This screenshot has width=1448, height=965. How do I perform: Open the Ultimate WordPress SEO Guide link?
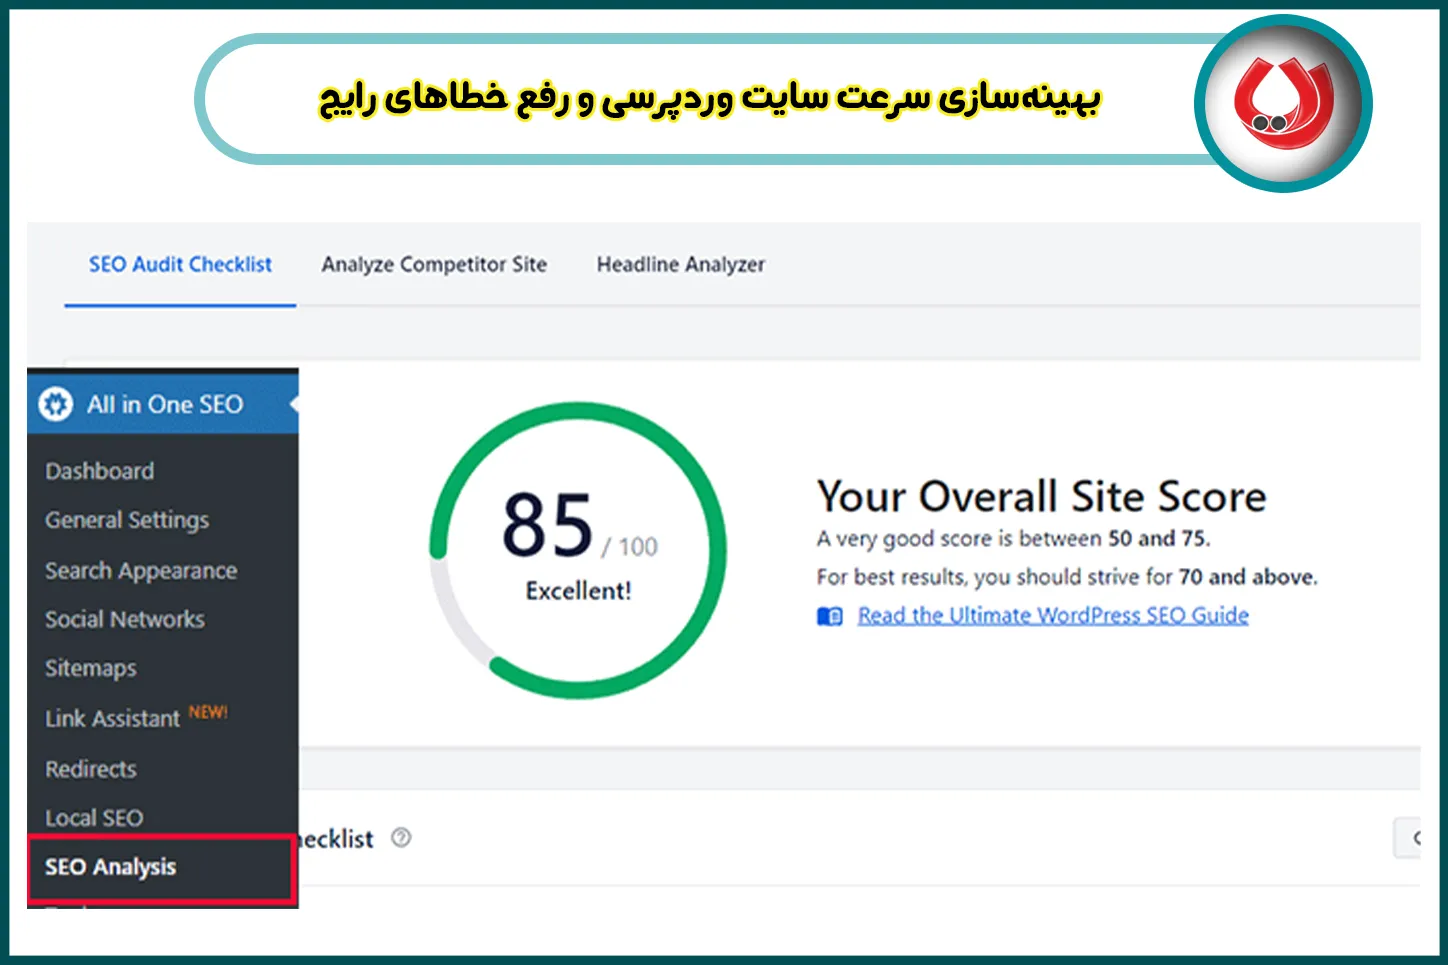coord(1052,615)
